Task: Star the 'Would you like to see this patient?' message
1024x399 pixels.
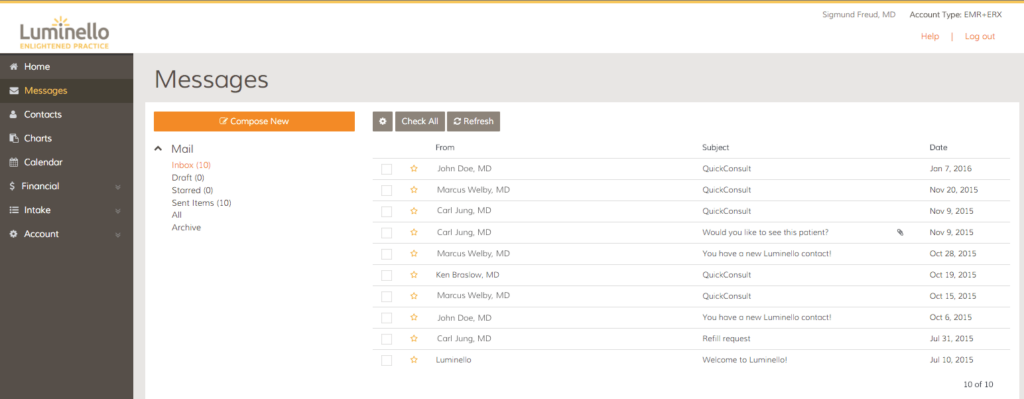Action: (x=413, y=232)
